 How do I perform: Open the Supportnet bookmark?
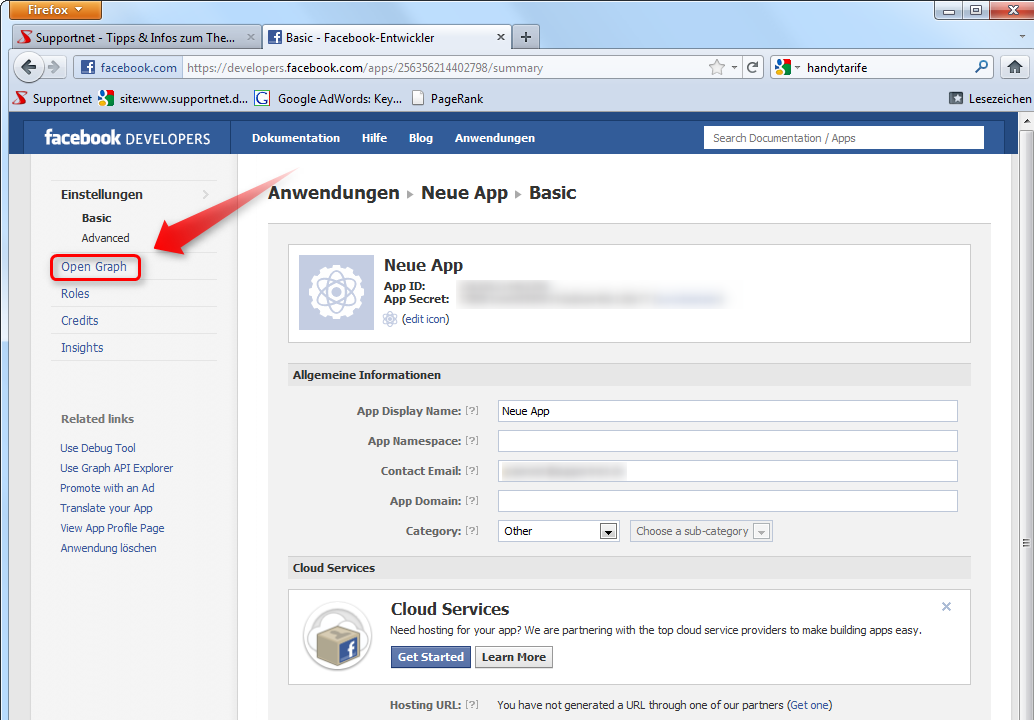[53, 98]
